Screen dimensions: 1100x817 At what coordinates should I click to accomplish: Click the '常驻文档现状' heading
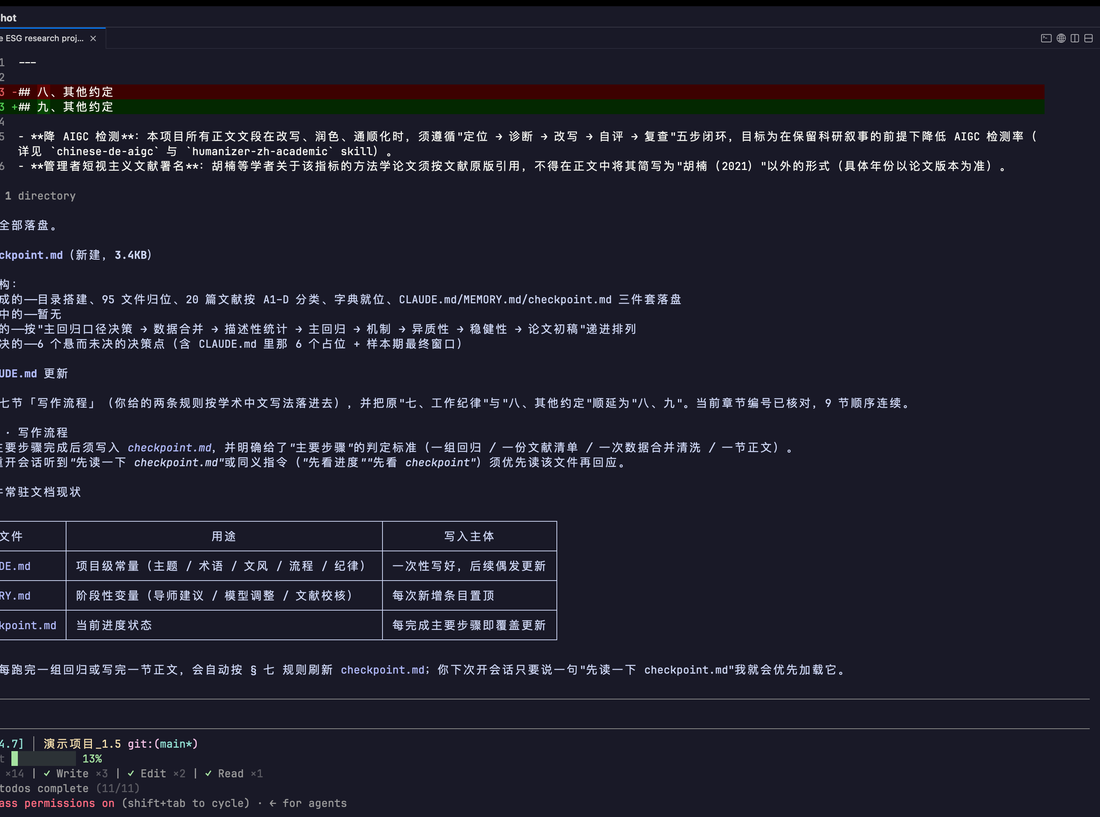(x=42, y=492)
